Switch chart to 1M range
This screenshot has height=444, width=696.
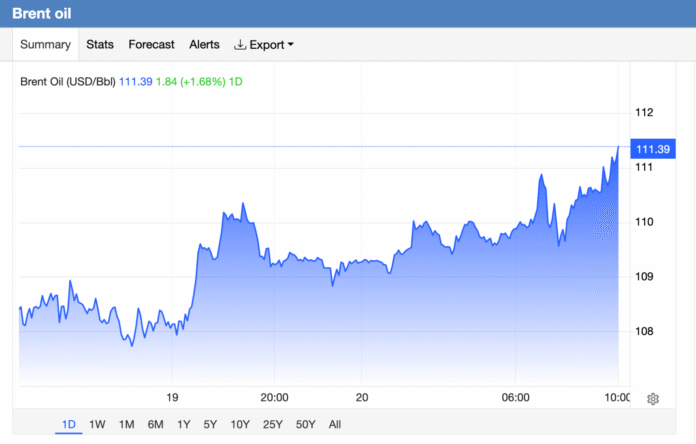pyautogui.click(x=127, y=424)
